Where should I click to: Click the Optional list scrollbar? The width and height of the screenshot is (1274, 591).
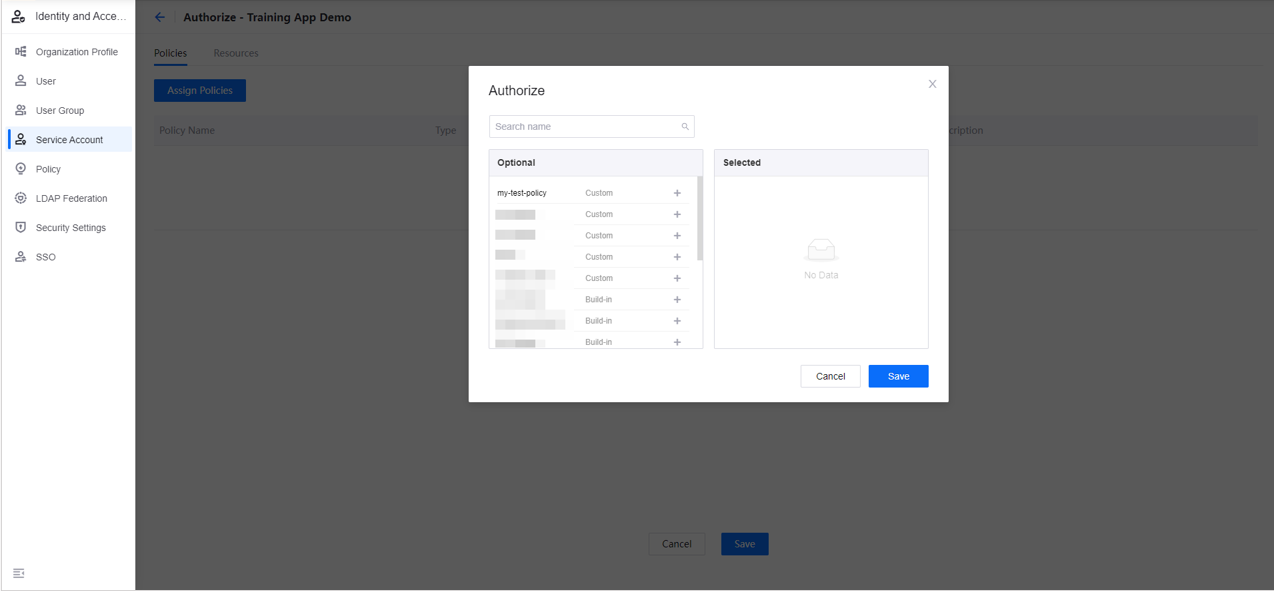(x=699, y=220)
